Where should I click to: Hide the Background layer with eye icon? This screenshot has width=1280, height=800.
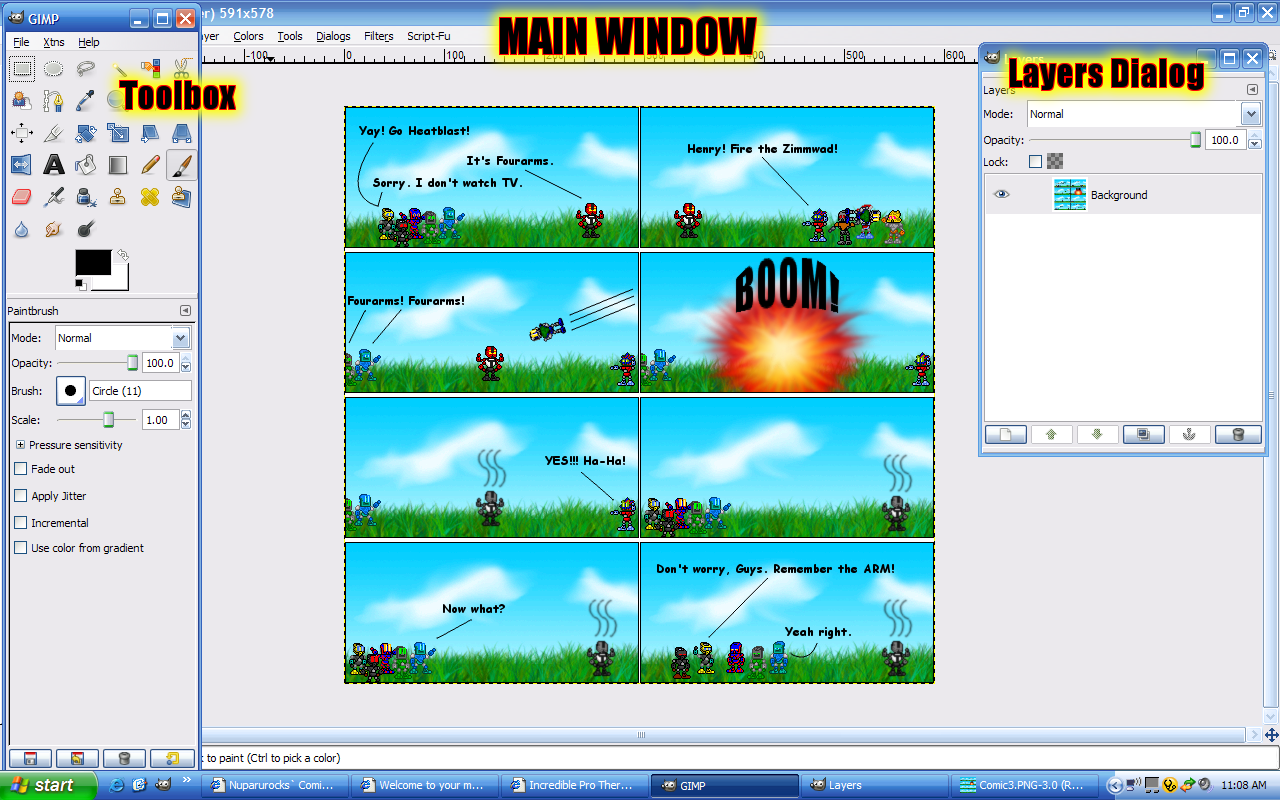[x=1001, y=195]
